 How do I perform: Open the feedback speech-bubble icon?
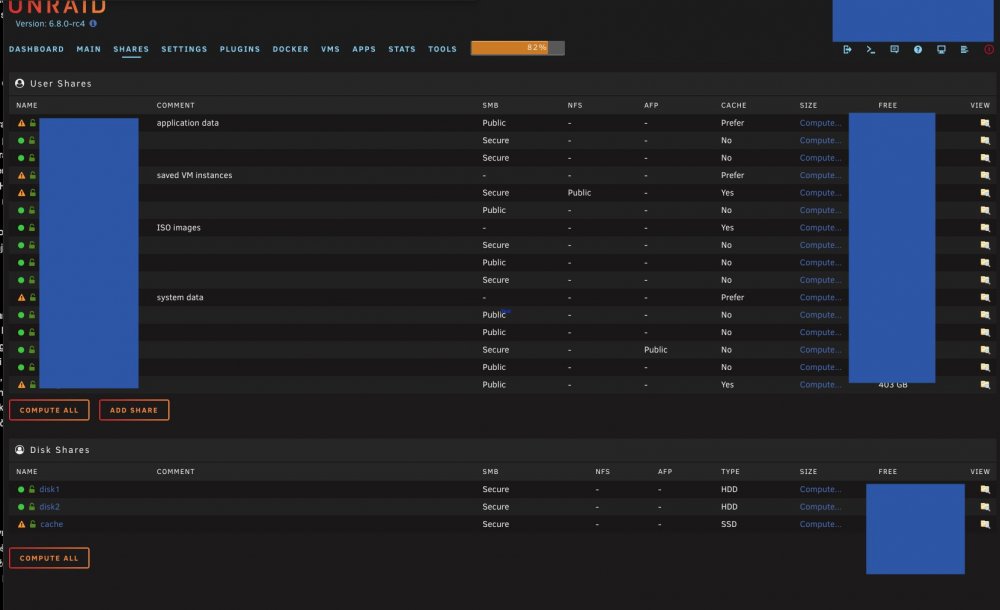click(894, 49)
